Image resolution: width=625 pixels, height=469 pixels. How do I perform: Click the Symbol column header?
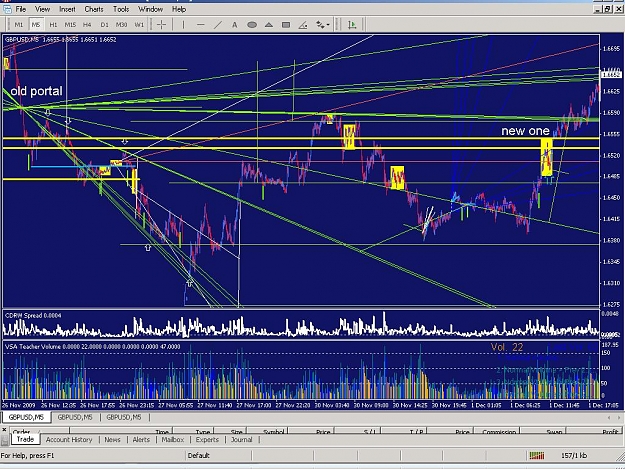click(x=267, y=431)
